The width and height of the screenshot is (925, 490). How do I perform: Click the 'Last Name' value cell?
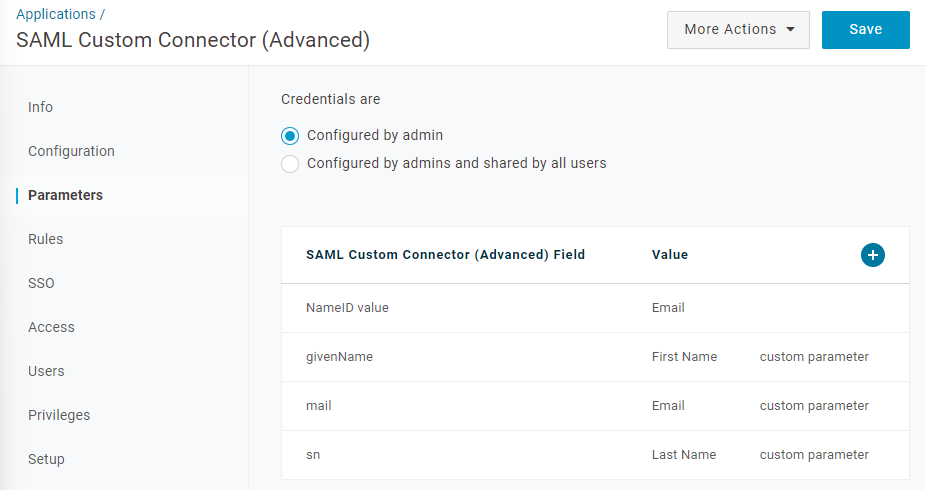coord(684,455)
